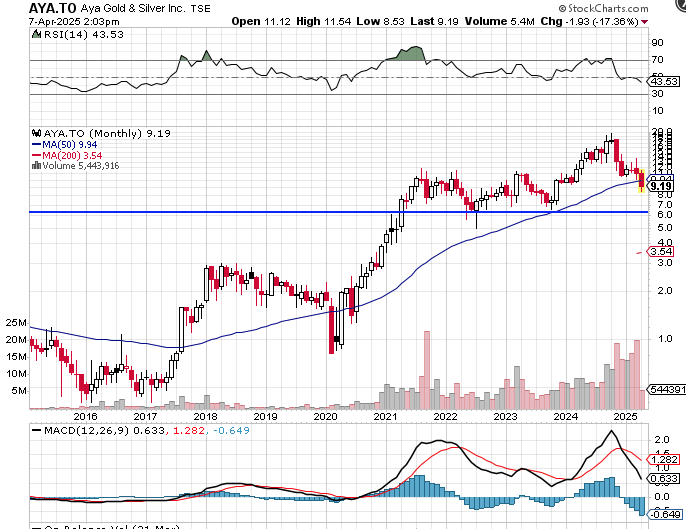Click the blue horizontal support line at 6.0

(339, 212)
